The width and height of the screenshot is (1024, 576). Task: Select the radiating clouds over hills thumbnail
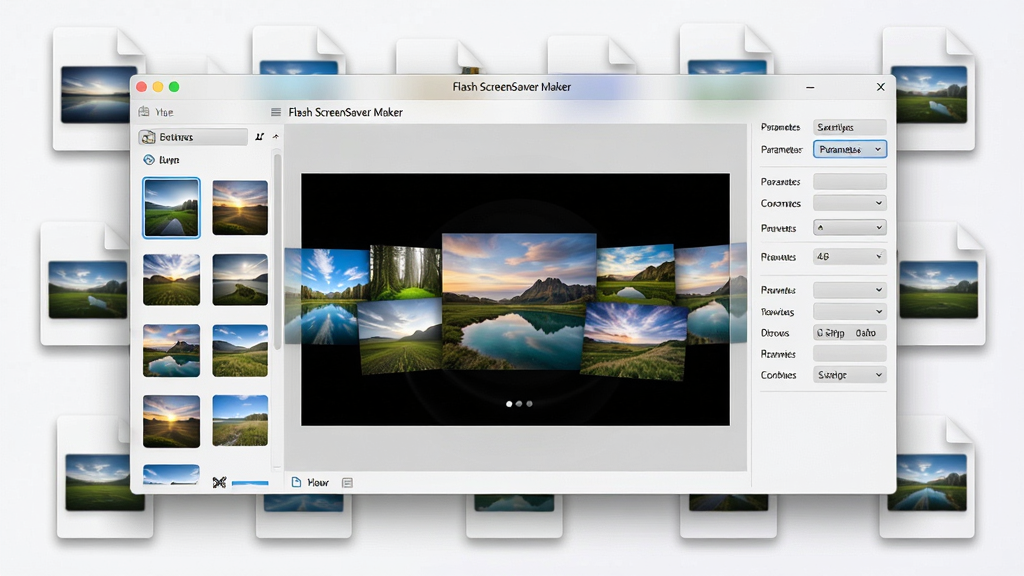coord(172,280)
